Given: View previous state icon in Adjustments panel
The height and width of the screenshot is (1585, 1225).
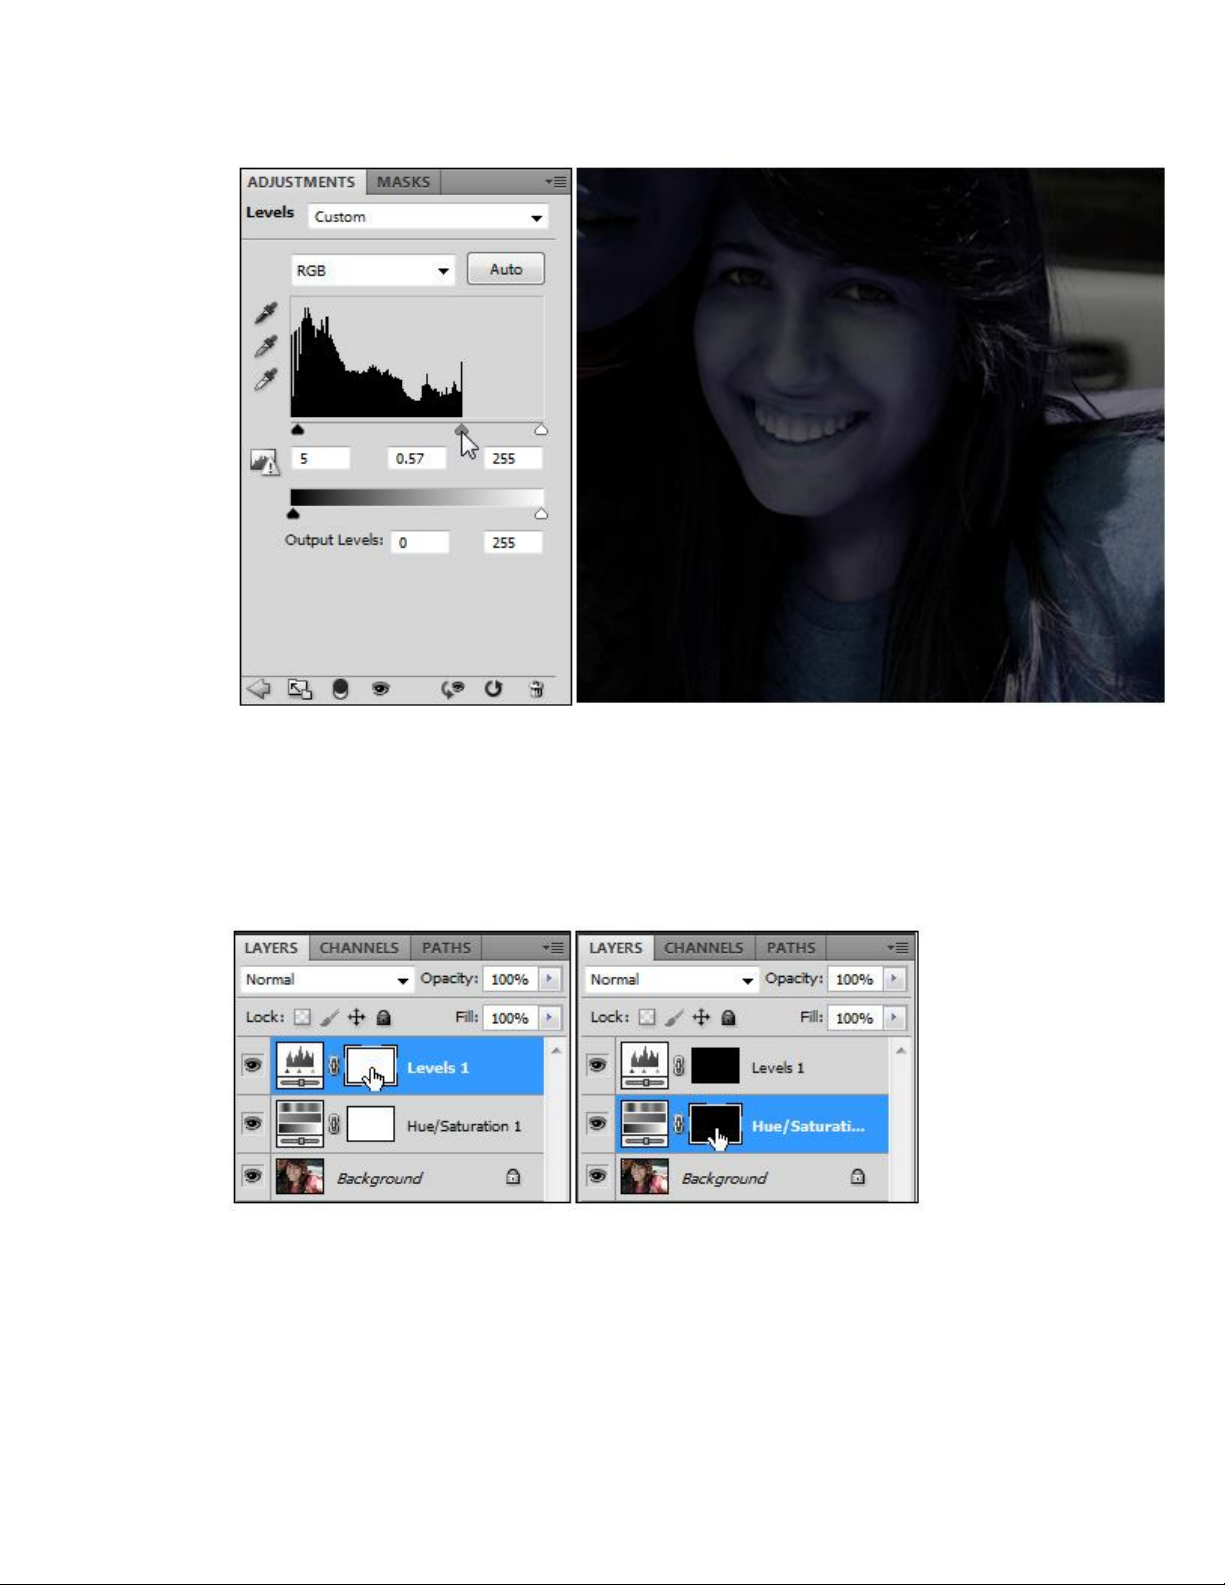Looking at the screenshot, I should [453, 689].
